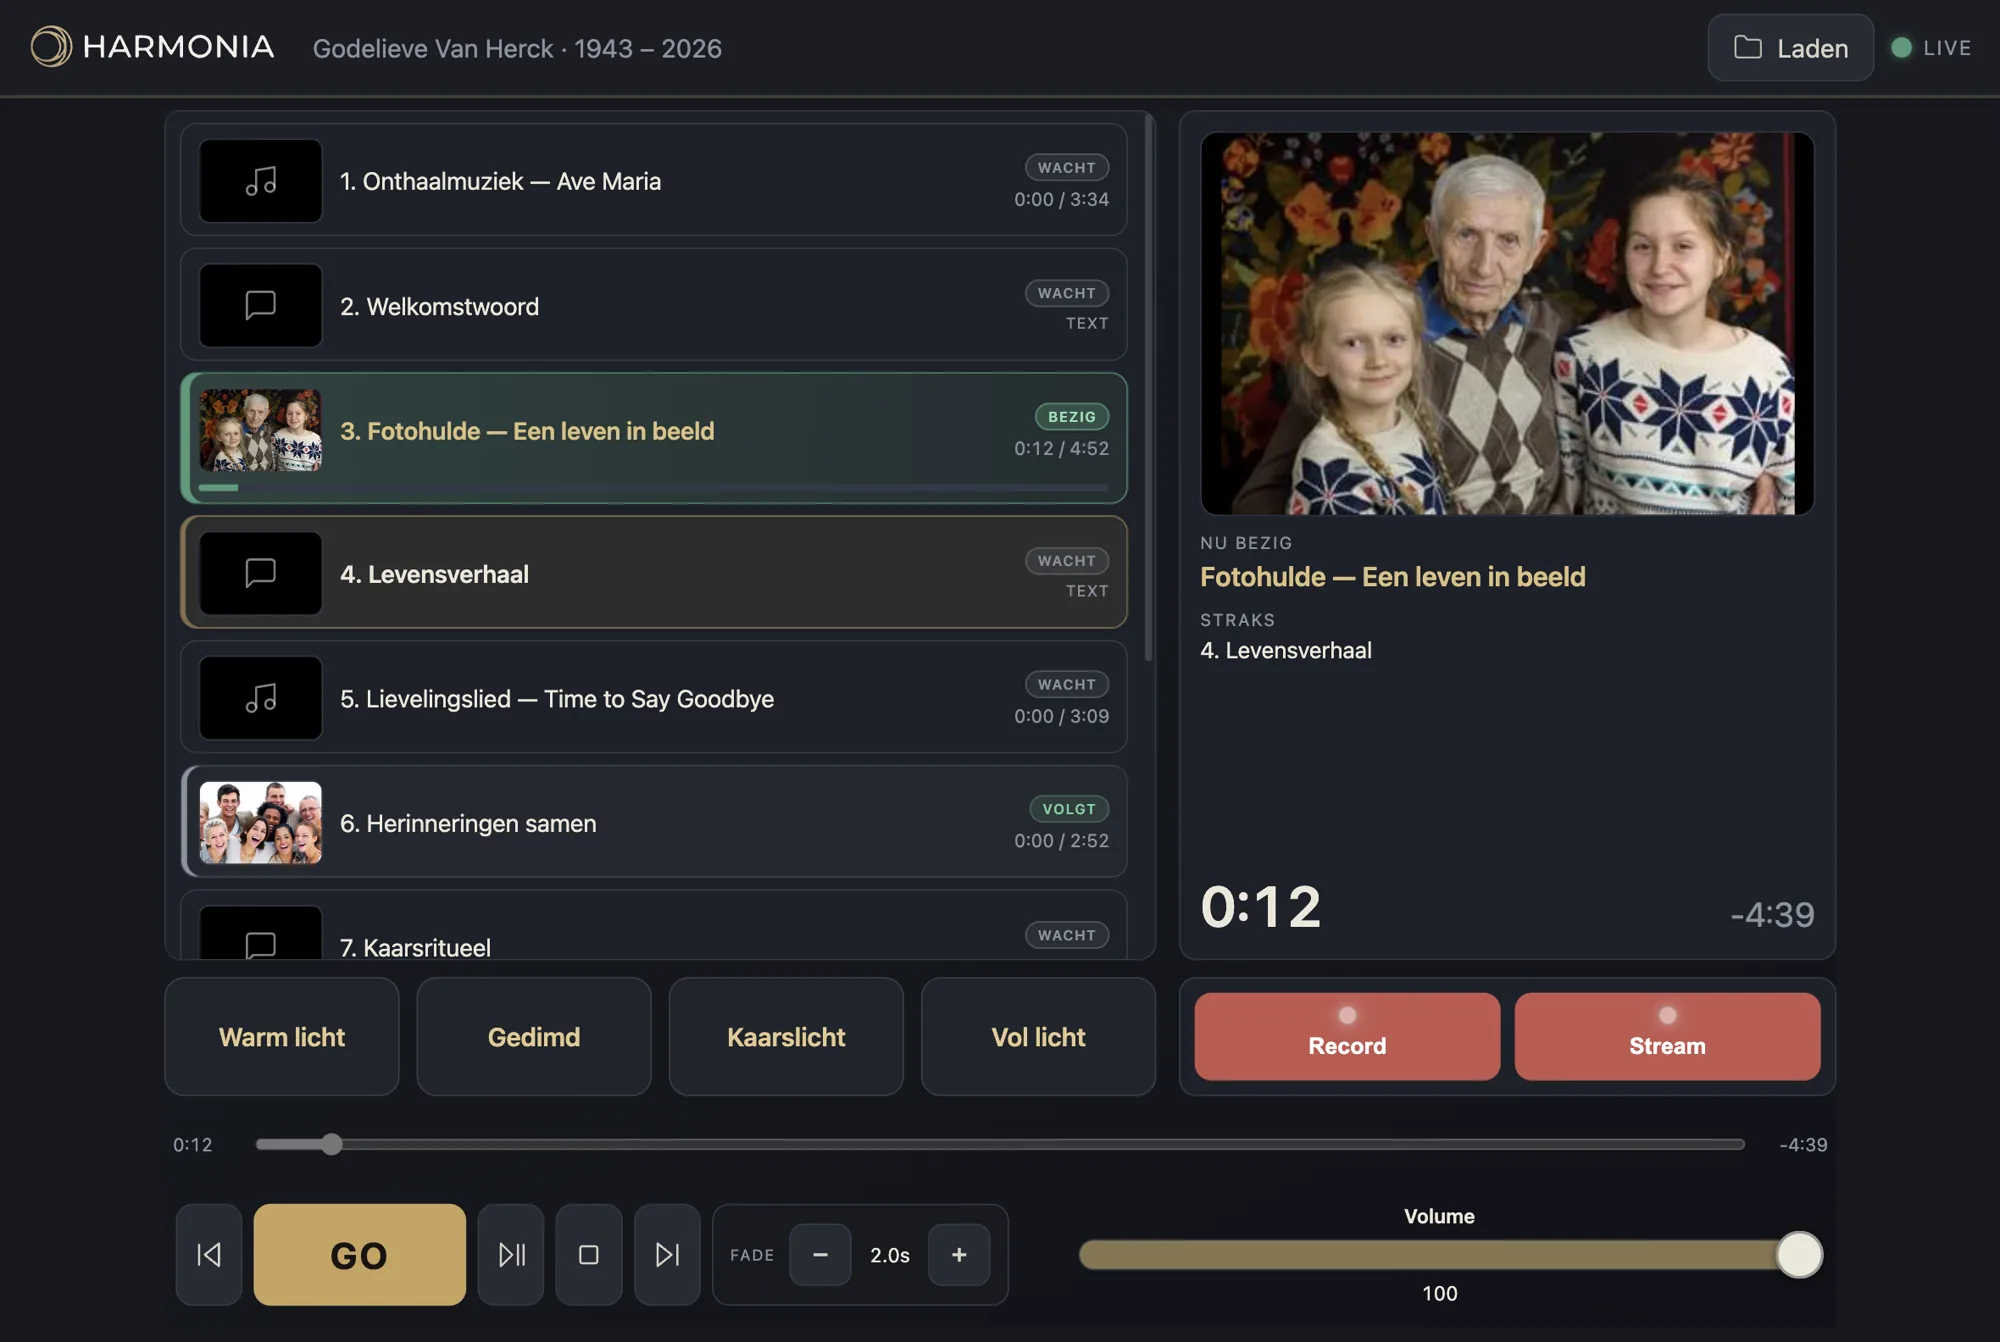The image size is (2000, 1342).
Task: Skip to next cue icon
Action: click(x=667, y=1255)
